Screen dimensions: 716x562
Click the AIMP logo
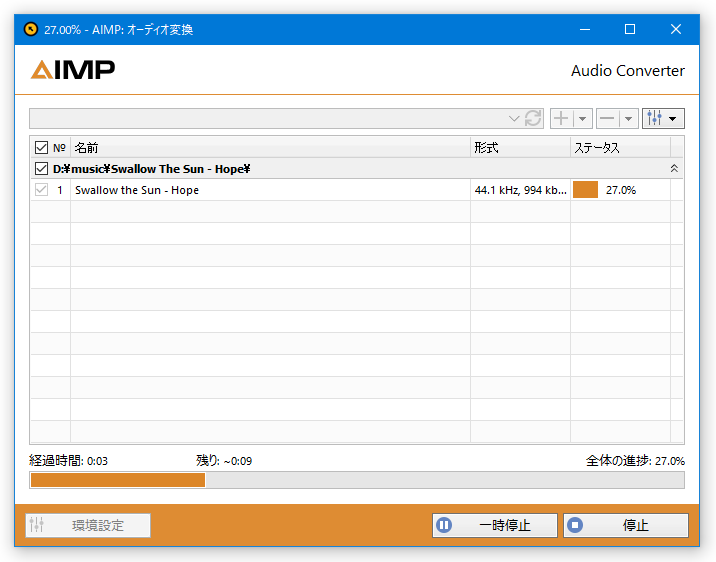pyautogui.click(x=73, y=70)
